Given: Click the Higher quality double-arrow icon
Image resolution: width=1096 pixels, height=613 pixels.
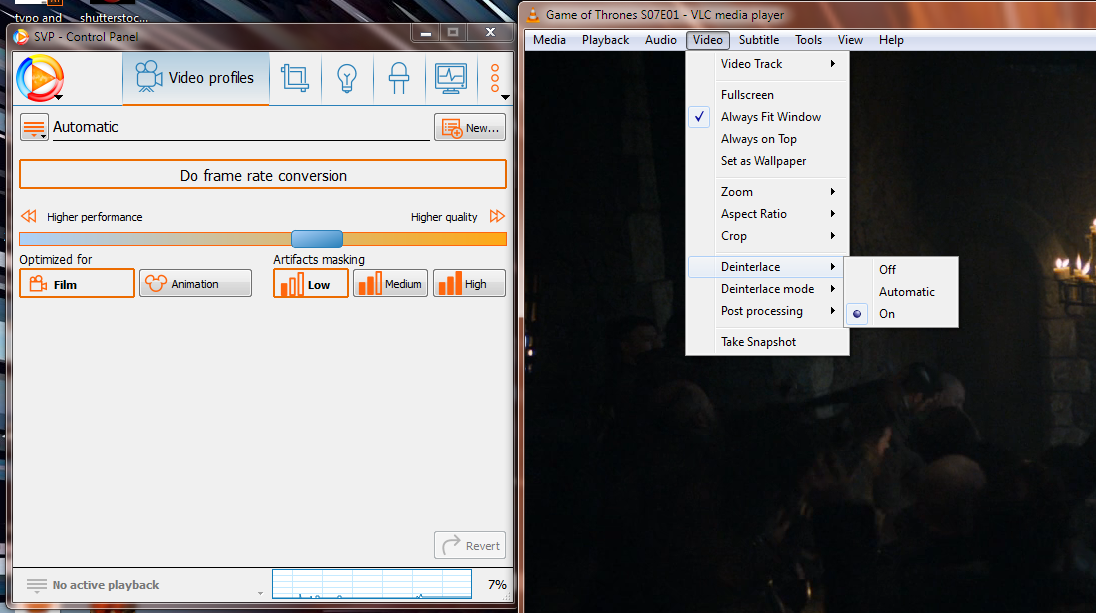Looking at the screenshot, I should click(x=497, y=217).
